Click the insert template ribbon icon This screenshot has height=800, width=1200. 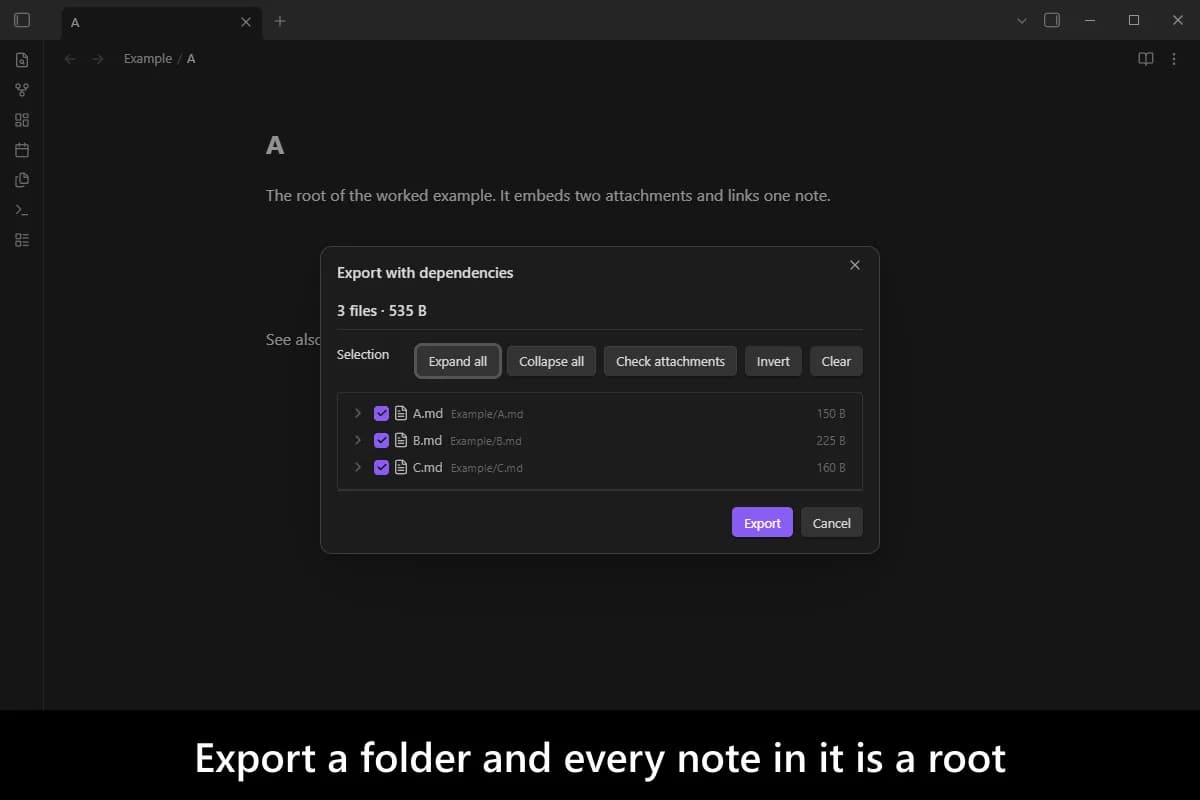(22, 180)
